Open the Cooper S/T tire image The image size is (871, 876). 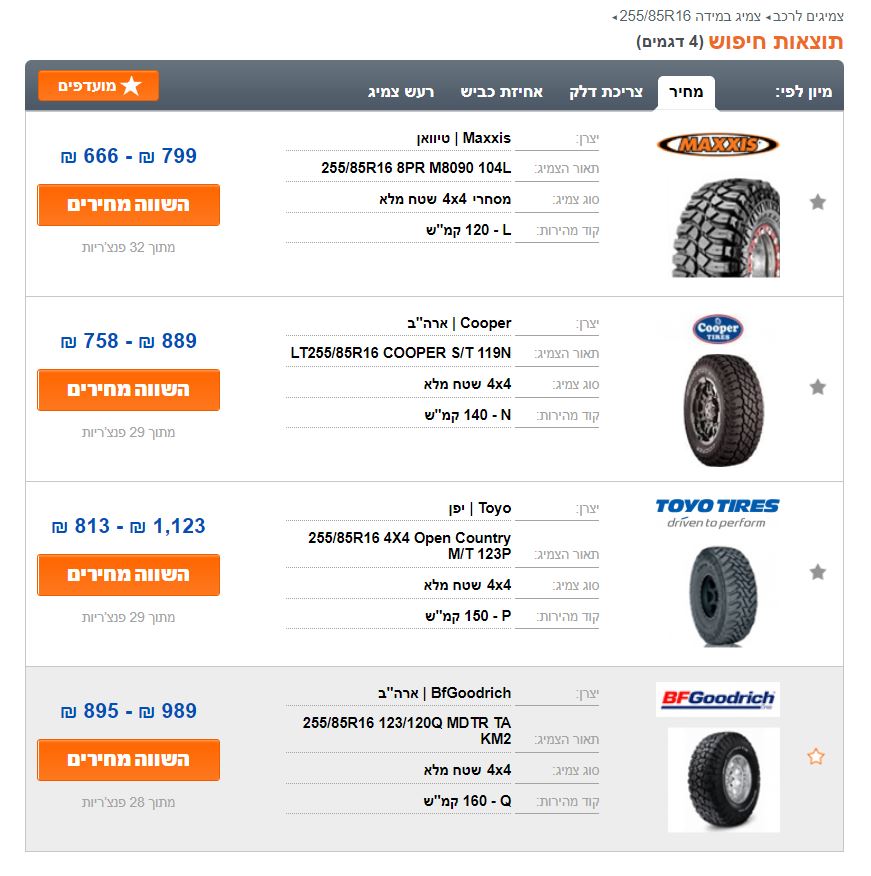point(722,409)
